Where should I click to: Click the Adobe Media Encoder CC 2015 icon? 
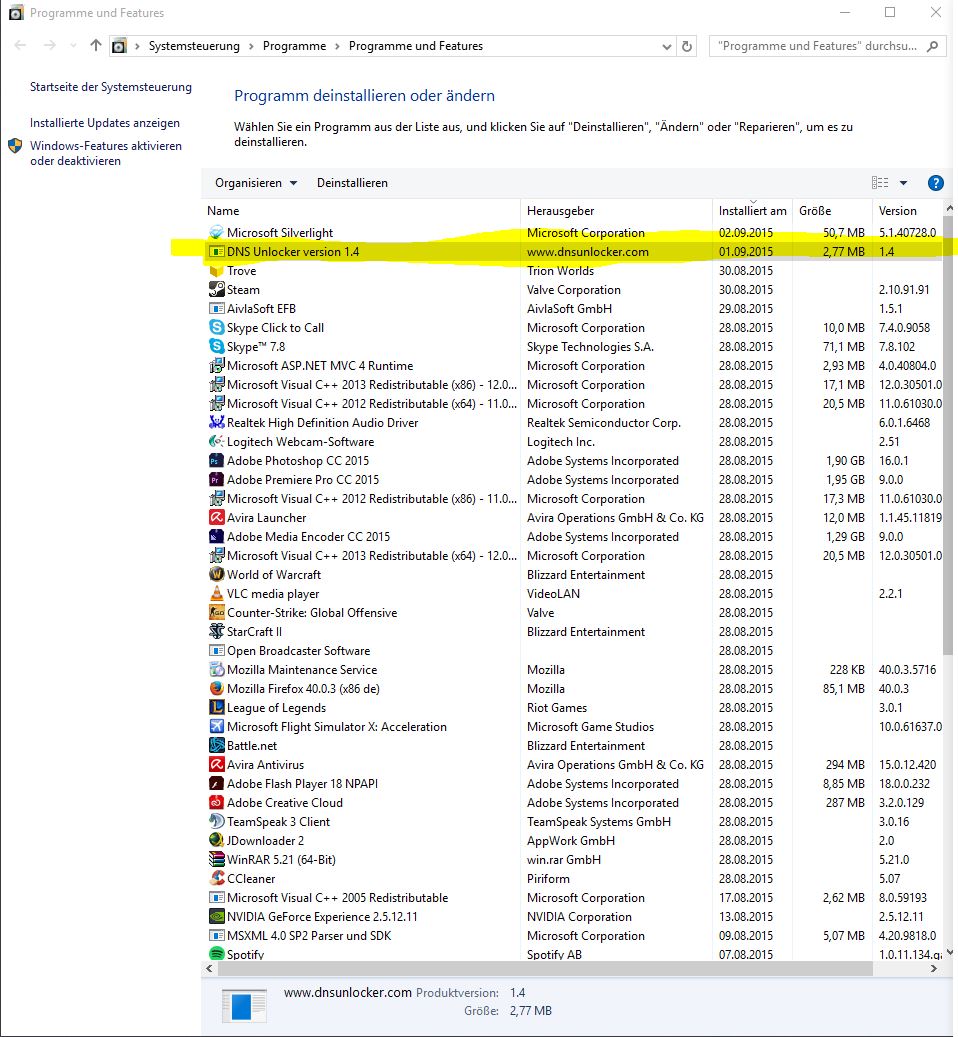(216, 536)
